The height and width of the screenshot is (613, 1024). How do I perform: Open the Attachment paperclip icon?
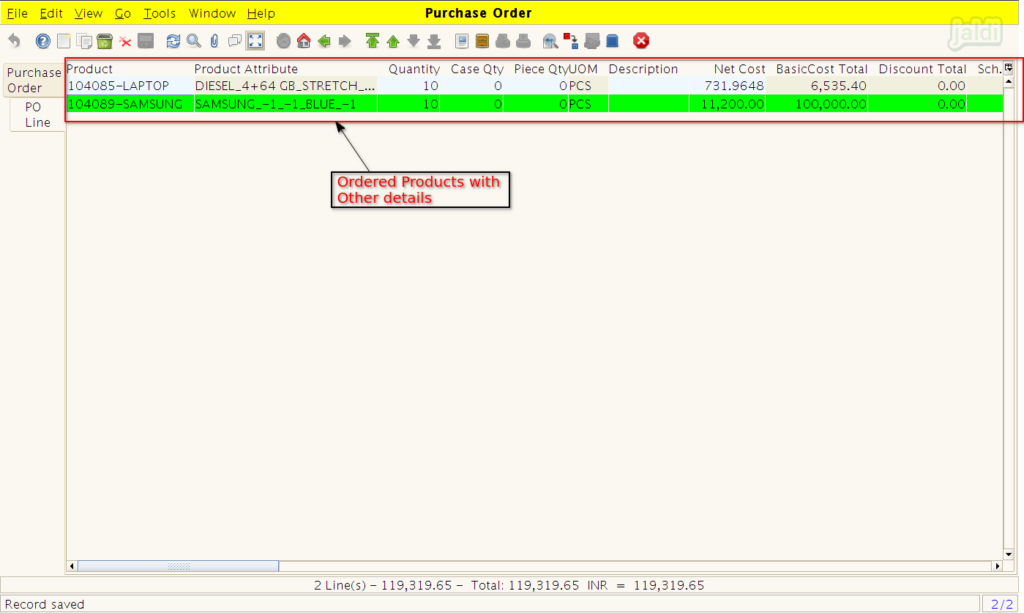point(214,41)
